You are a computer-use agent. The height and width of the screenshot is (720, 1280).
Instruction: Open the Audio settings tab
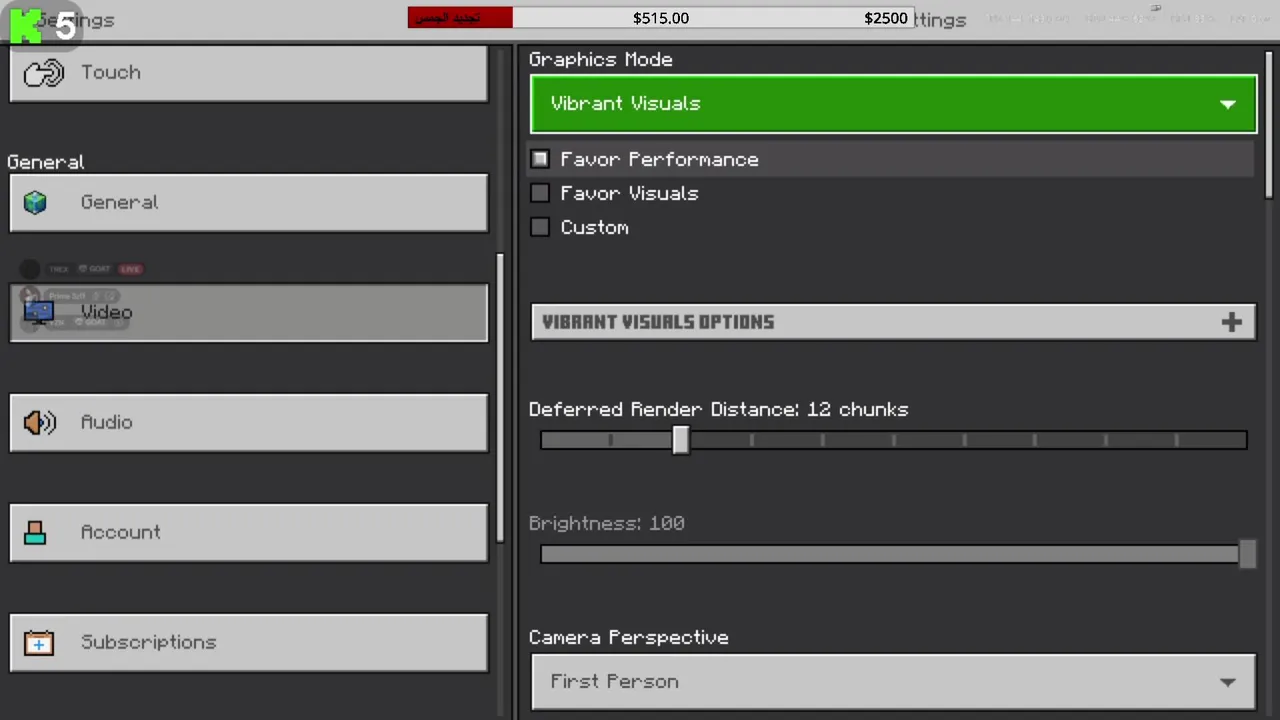(248, 423)
